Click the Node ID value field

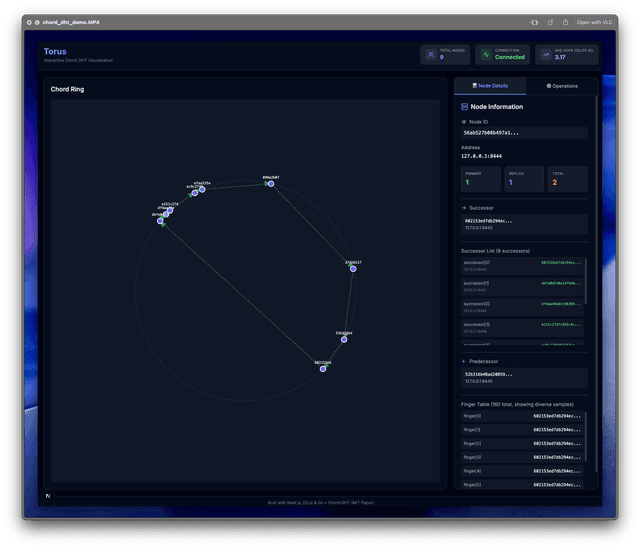click(x=522, y=132)
